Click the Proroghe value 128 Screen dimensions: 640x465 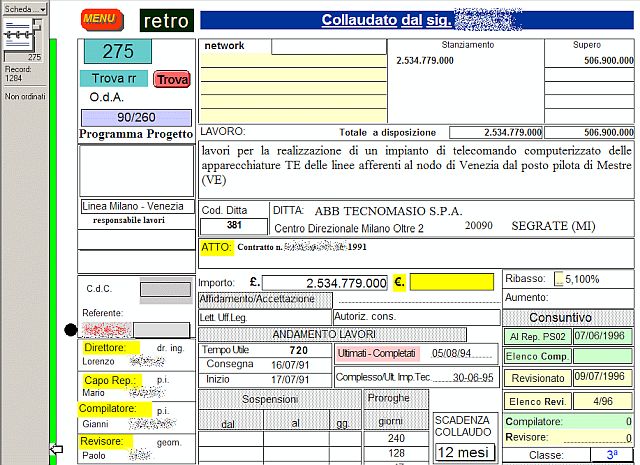(396, 453)
